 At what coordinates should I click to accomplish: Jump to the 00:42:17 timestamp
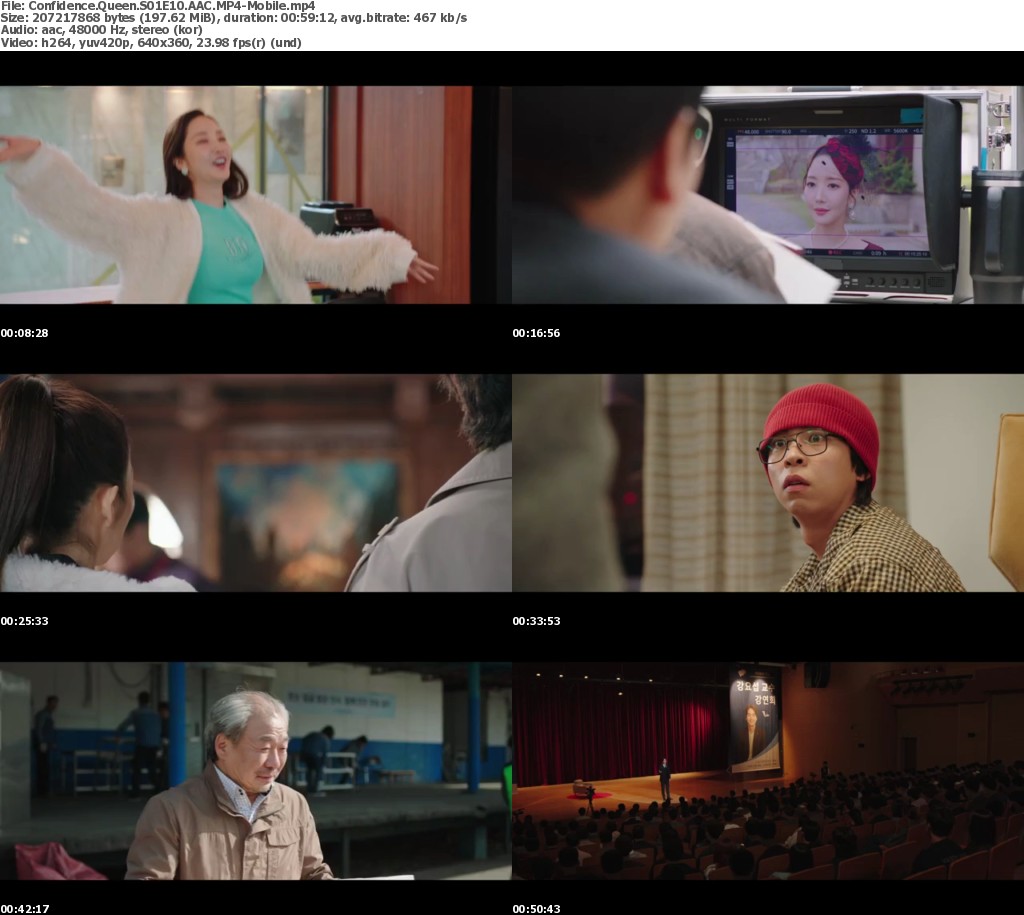point(24,909)
